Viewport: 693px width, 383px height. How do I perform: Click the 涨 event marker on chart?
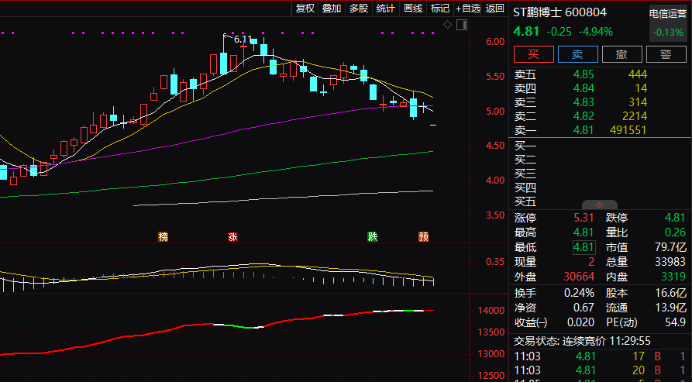tap(232, 237)
